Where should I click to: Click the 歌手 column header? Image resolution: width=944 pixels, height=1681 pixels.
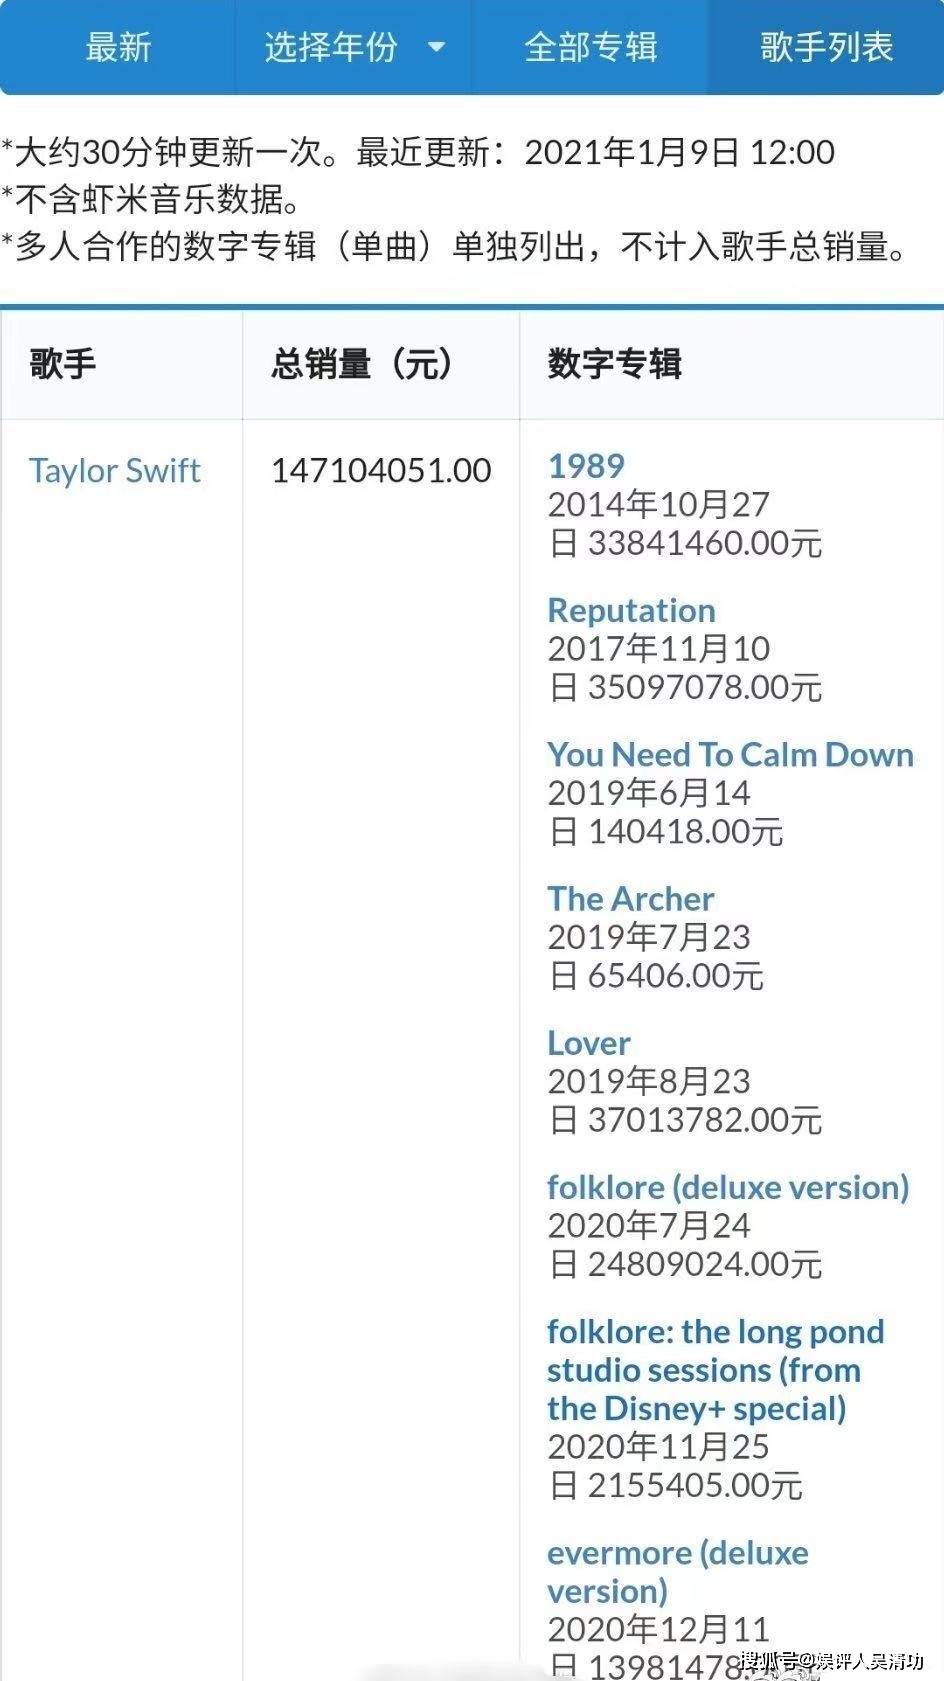pos(62,363)
